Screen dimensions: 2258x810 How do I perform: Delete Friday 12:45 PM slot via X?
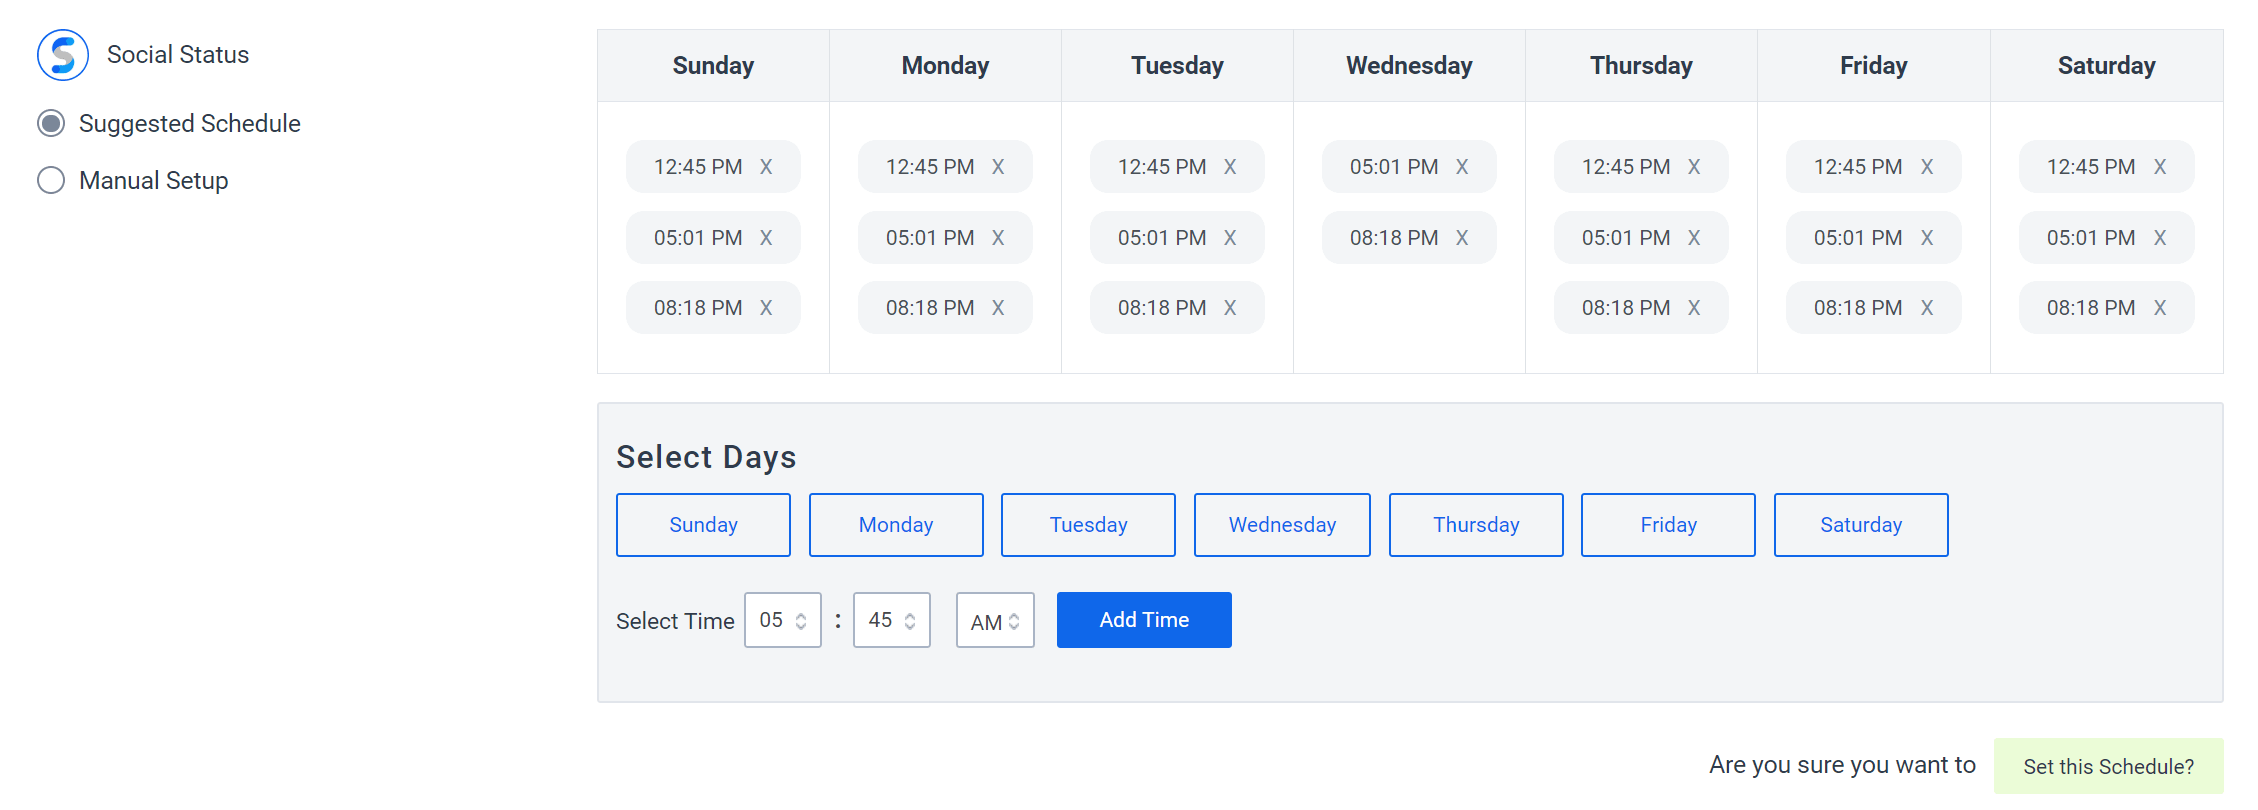coord(1927,167)
